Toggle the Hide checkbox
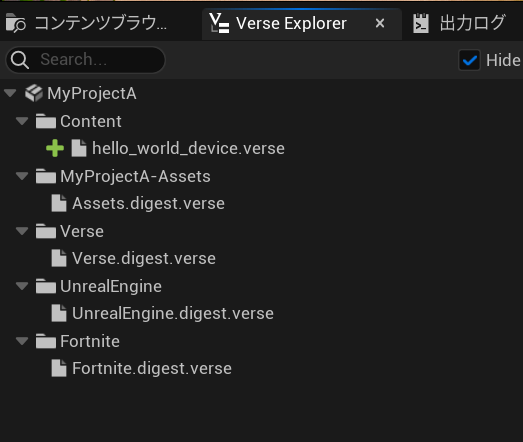523x442 pixels. (469, 60)
